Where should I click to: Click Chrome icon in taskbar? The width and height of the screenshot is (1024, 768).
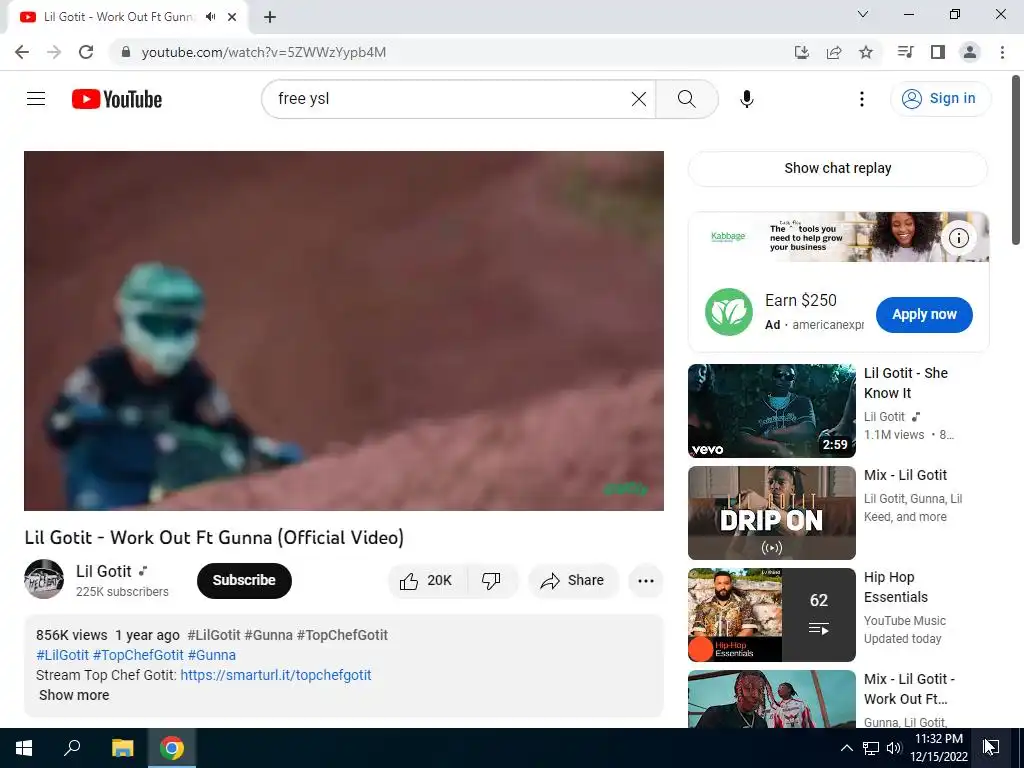[x=172, y=748]
